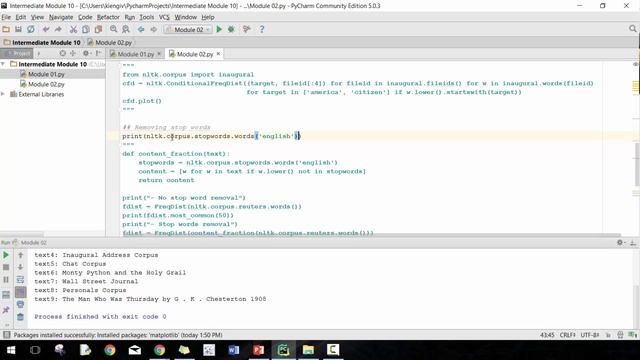
Task: Undo the last edit in toolbar
Action: [46, 29]
